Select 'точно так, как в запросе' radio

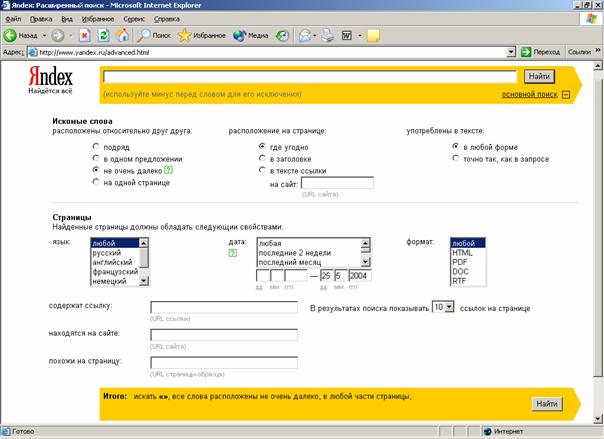(x=456, y=158)
